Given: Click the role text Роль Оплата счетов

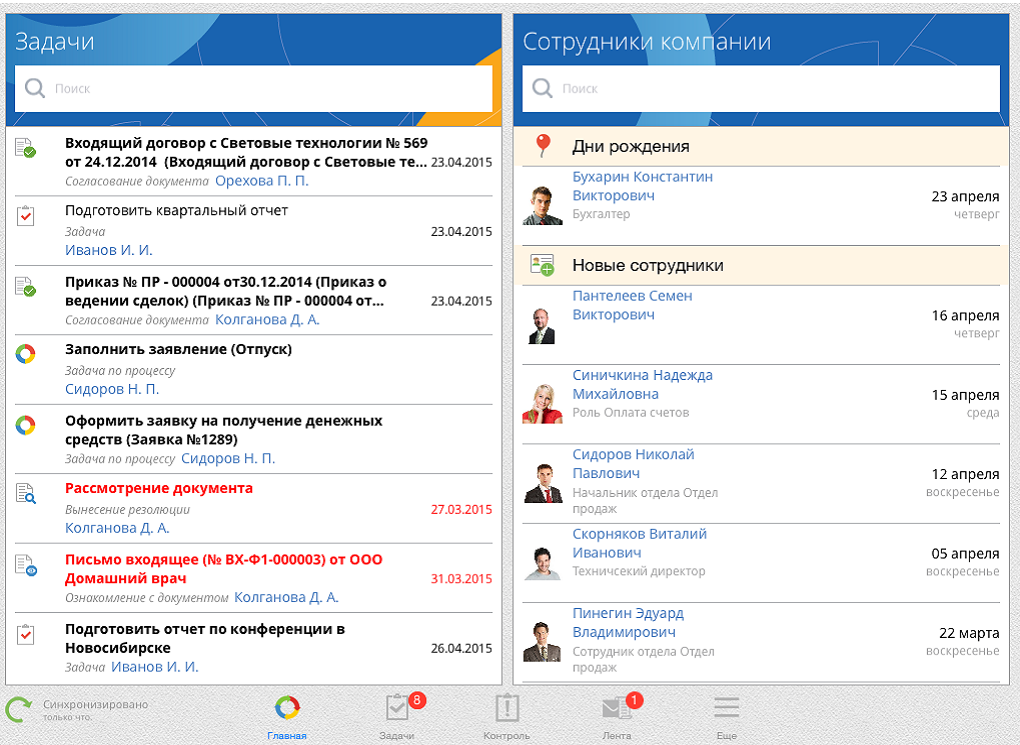Looking at the screenshot, I should (631, 413).
